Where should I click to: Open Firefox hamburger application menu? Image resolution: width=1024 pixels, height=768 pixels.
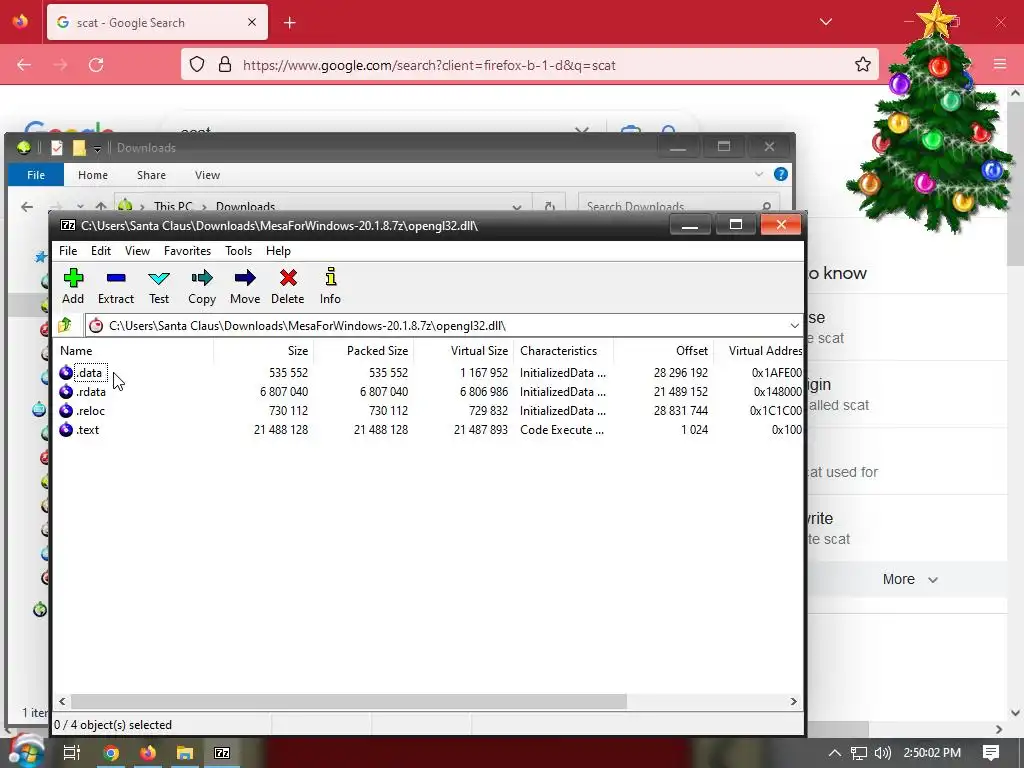(x=999, y=64)
